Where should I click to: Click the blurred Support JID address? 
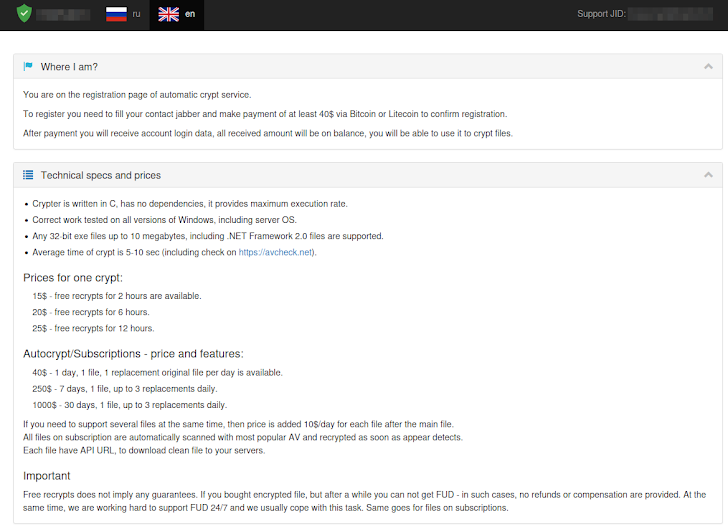pos(674,14)
